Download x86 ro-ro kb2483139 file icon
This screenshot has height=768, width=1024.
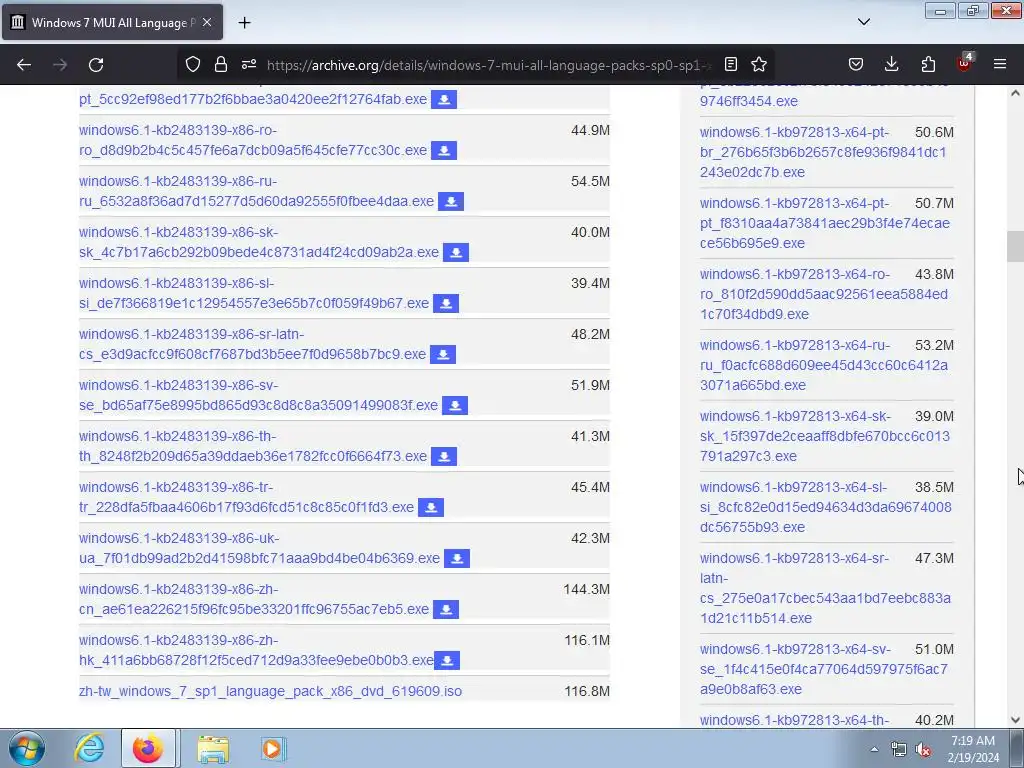point(444,150)
